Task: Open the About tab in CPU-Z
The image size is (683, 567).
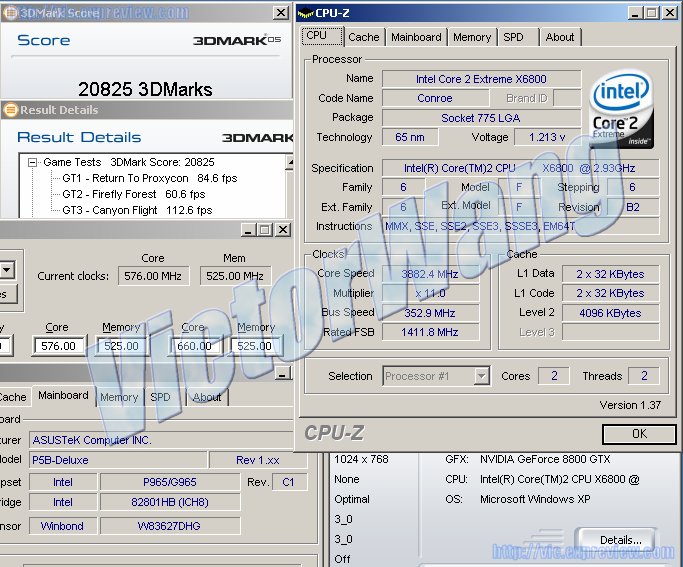Action: (560, 37)
